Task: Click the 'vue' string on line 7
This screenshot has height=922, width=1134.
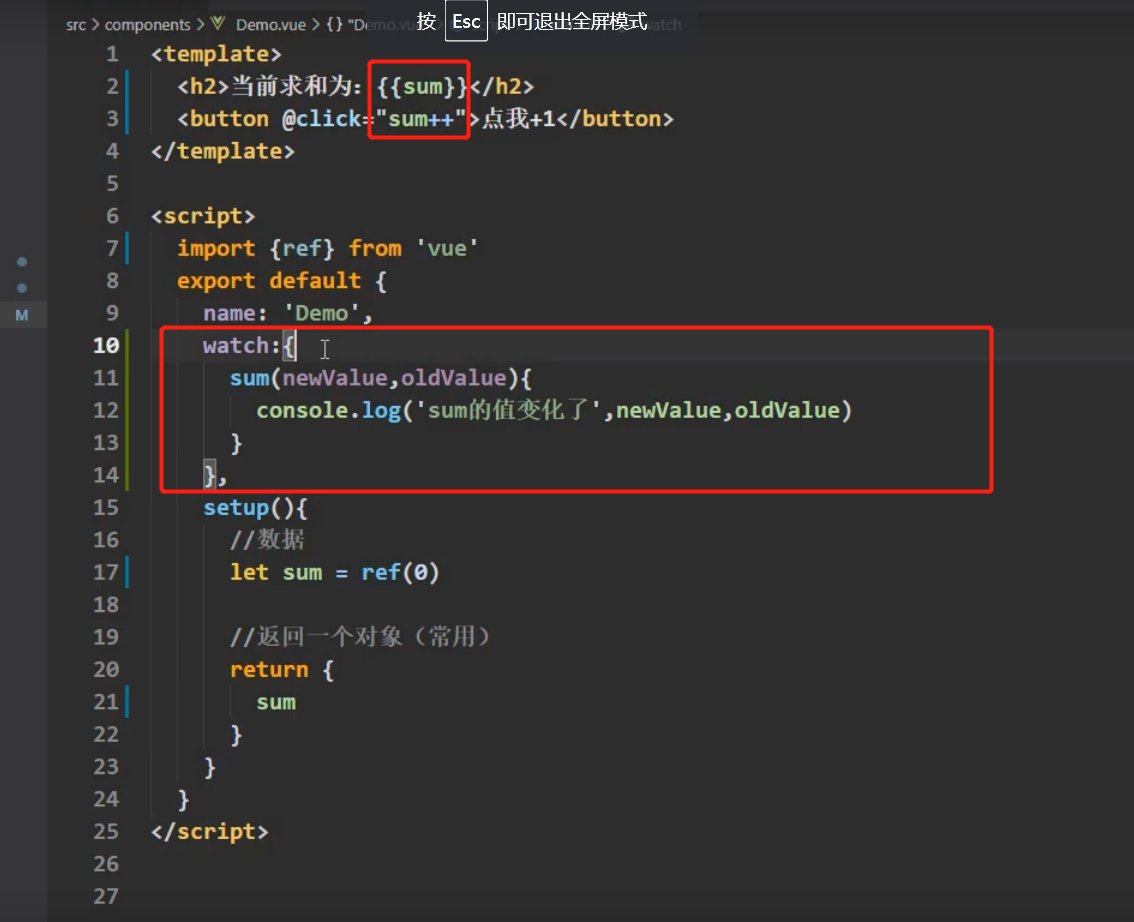Action: 447,249
